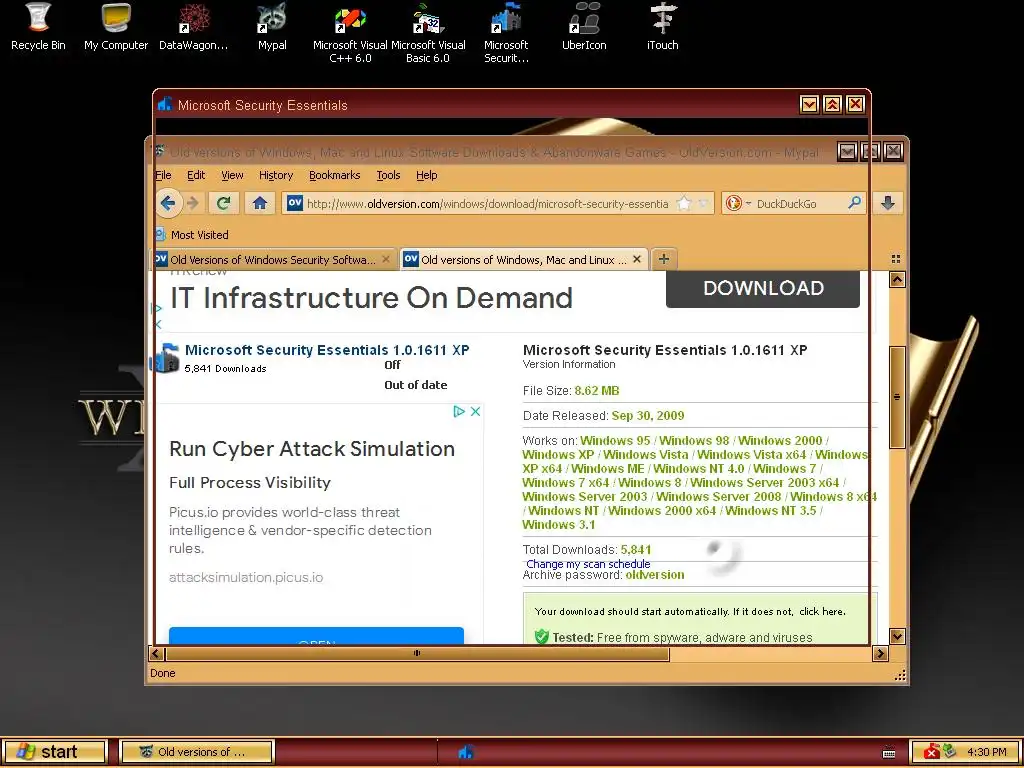The width and height of the screenshot is (1024, 768).
Task: Open the iTouch desktop shortcut
Action: point(662,26)
